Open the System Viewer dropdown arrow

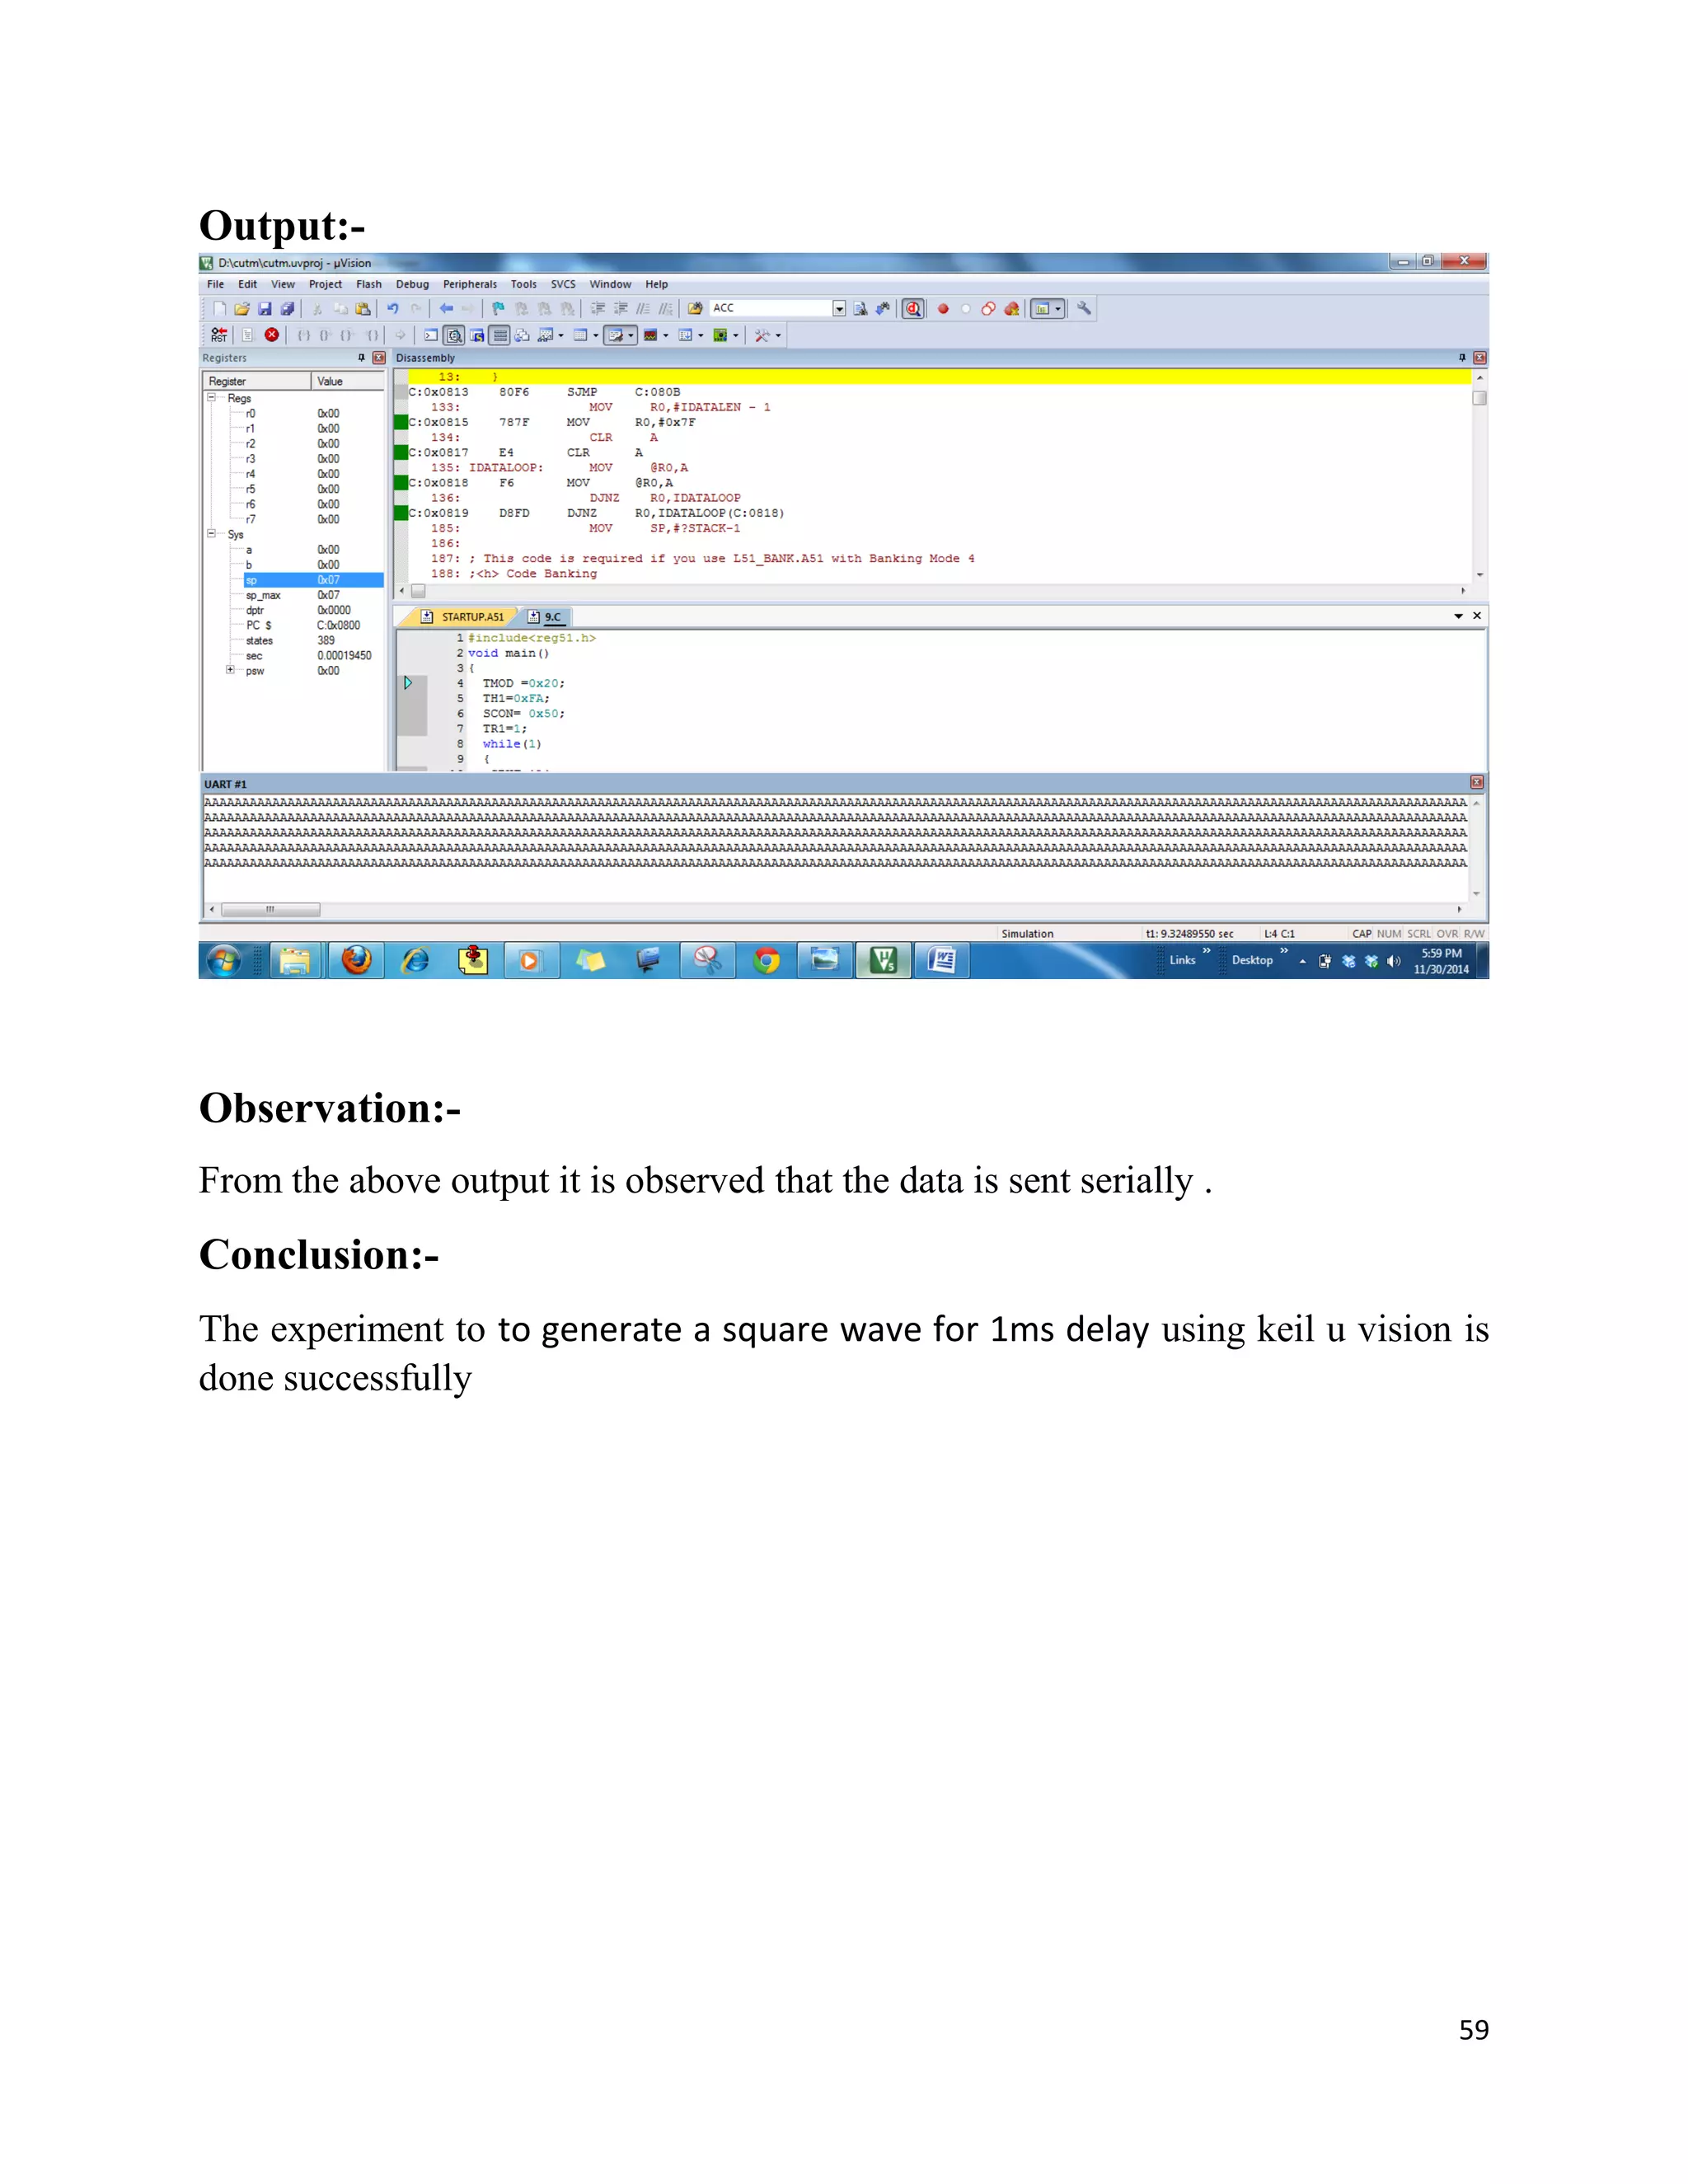[736, 336]
